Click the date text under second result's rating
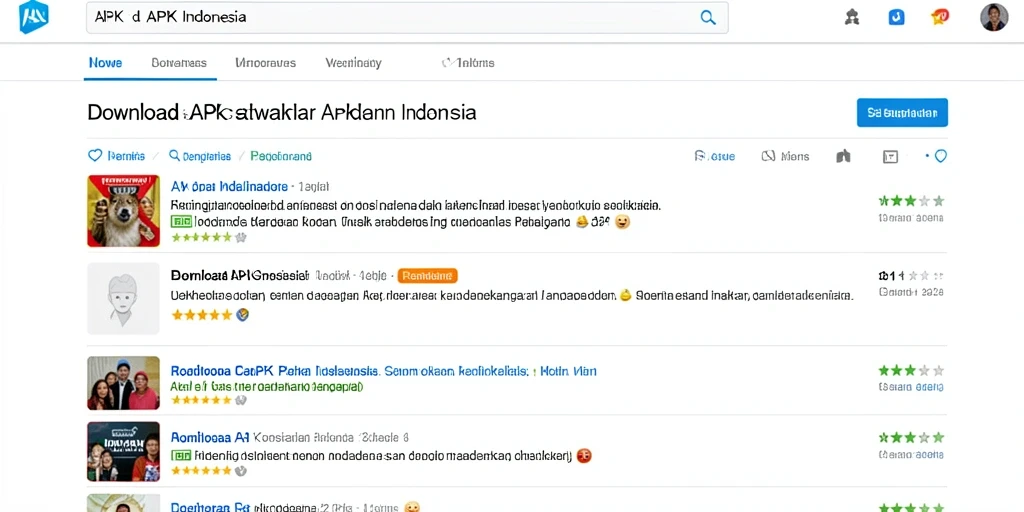The width and height of the screenshot is (1024, 512). [911, 293]
